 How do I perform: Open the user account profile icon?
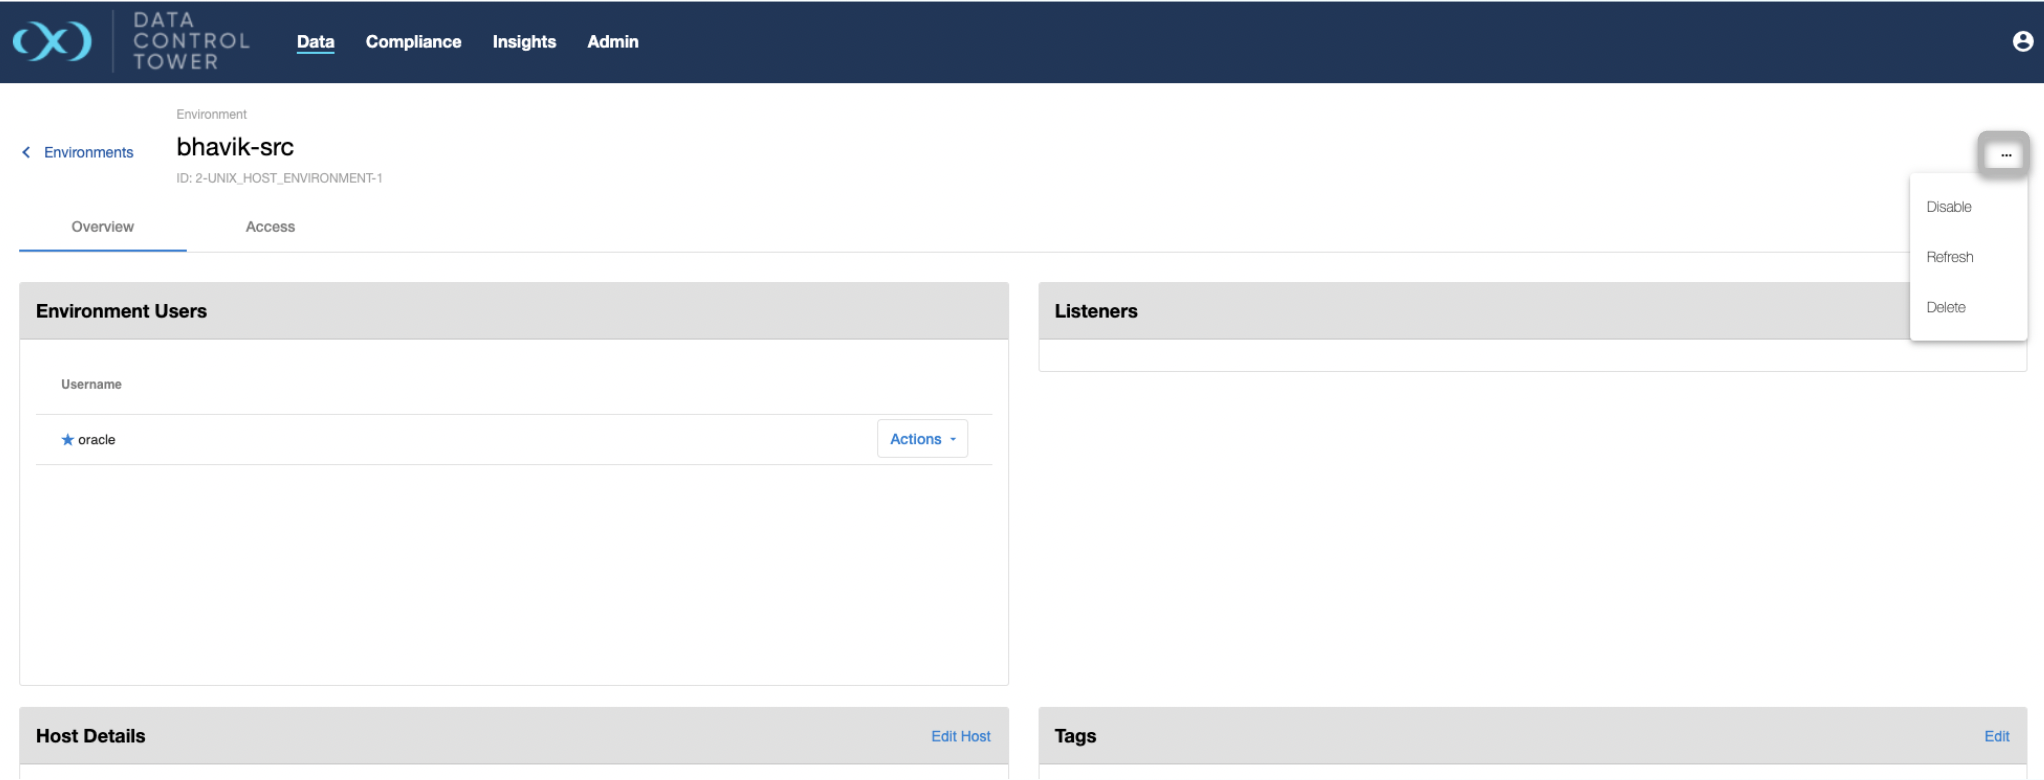pos(2022,41)
